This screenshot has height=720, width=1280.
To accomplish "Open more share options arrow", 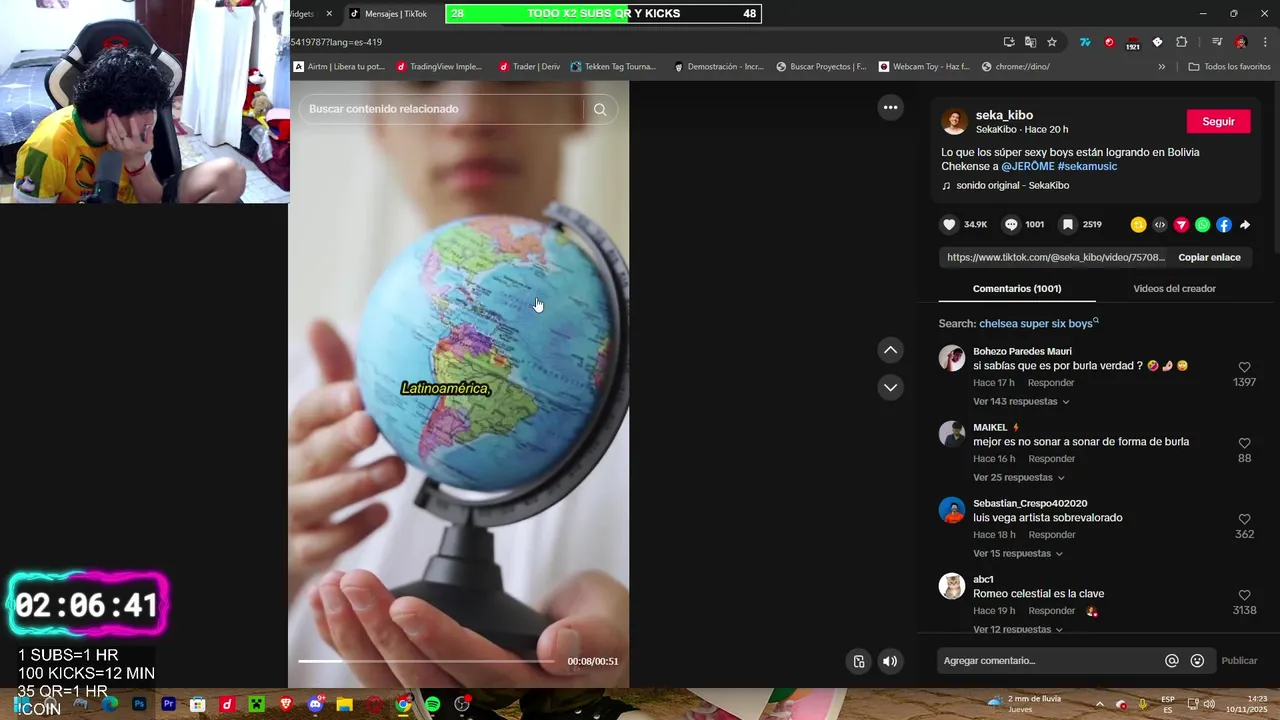I will [x=1245, y=225].
